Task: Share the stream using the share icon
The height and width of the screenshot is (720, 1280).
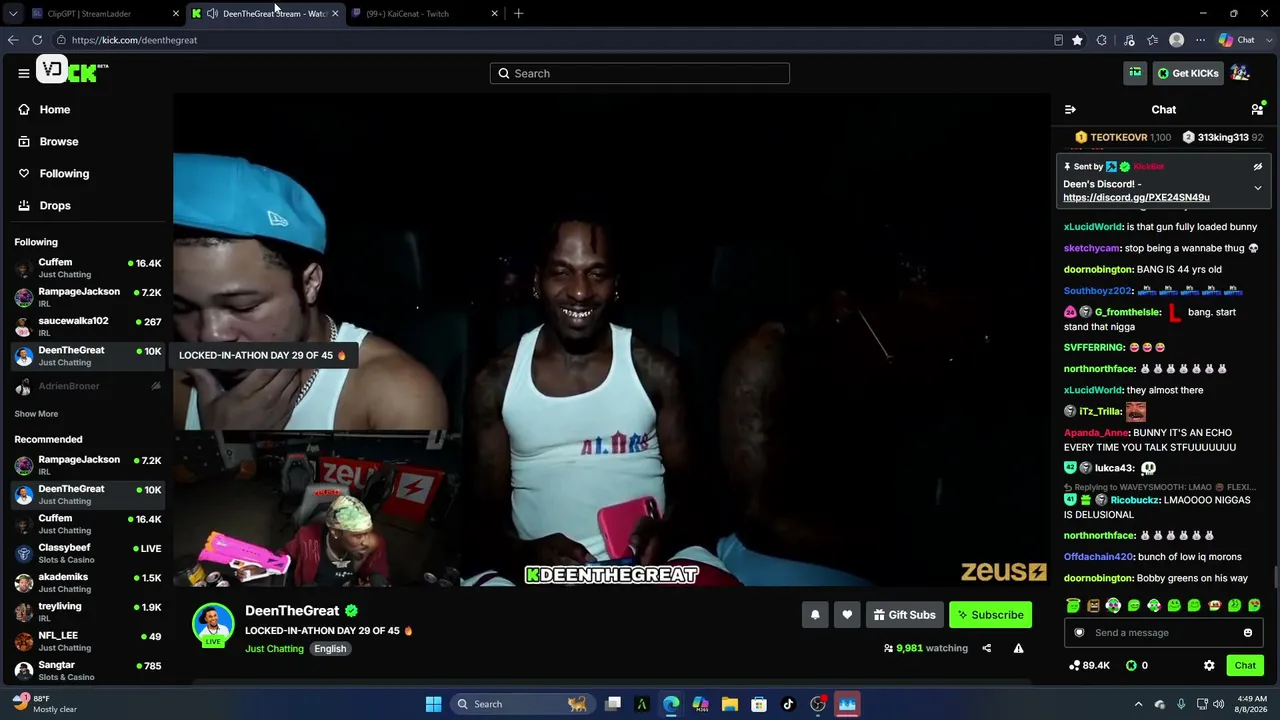Action: coord(986,648)
